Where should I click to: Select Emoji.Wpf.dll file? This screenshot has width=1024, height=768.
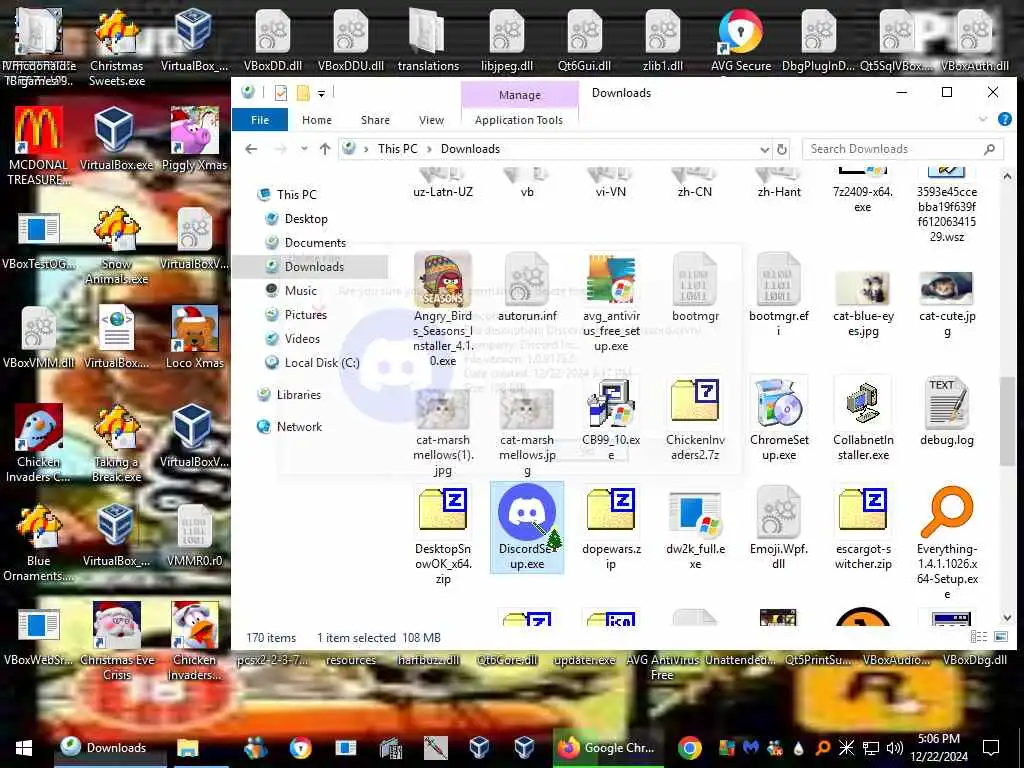coord(778,528)
